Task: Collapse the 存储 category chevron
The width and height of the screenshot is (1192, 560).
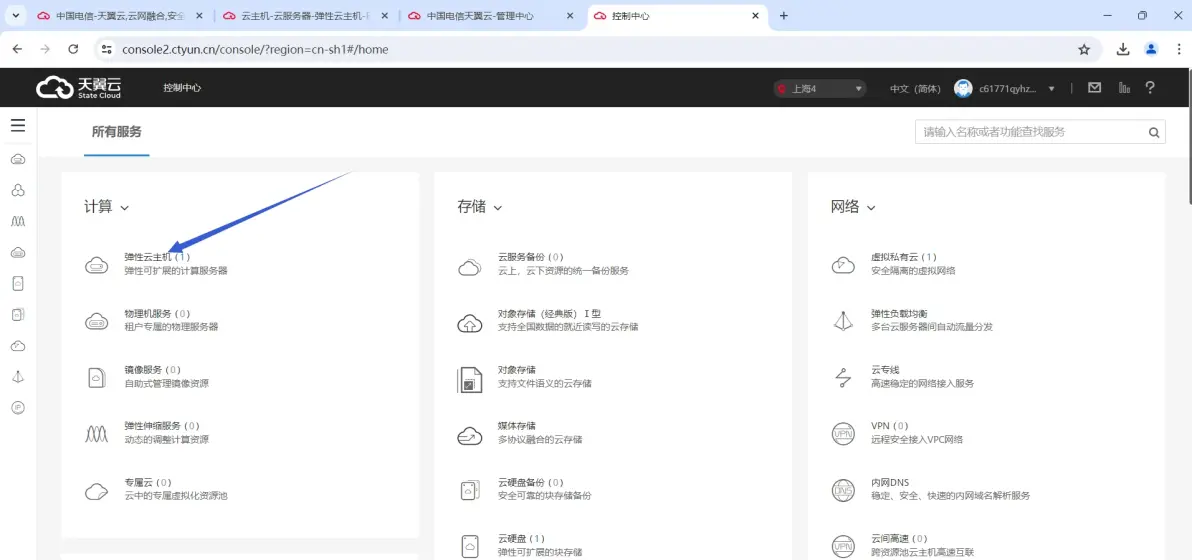Action: point(498,207)
